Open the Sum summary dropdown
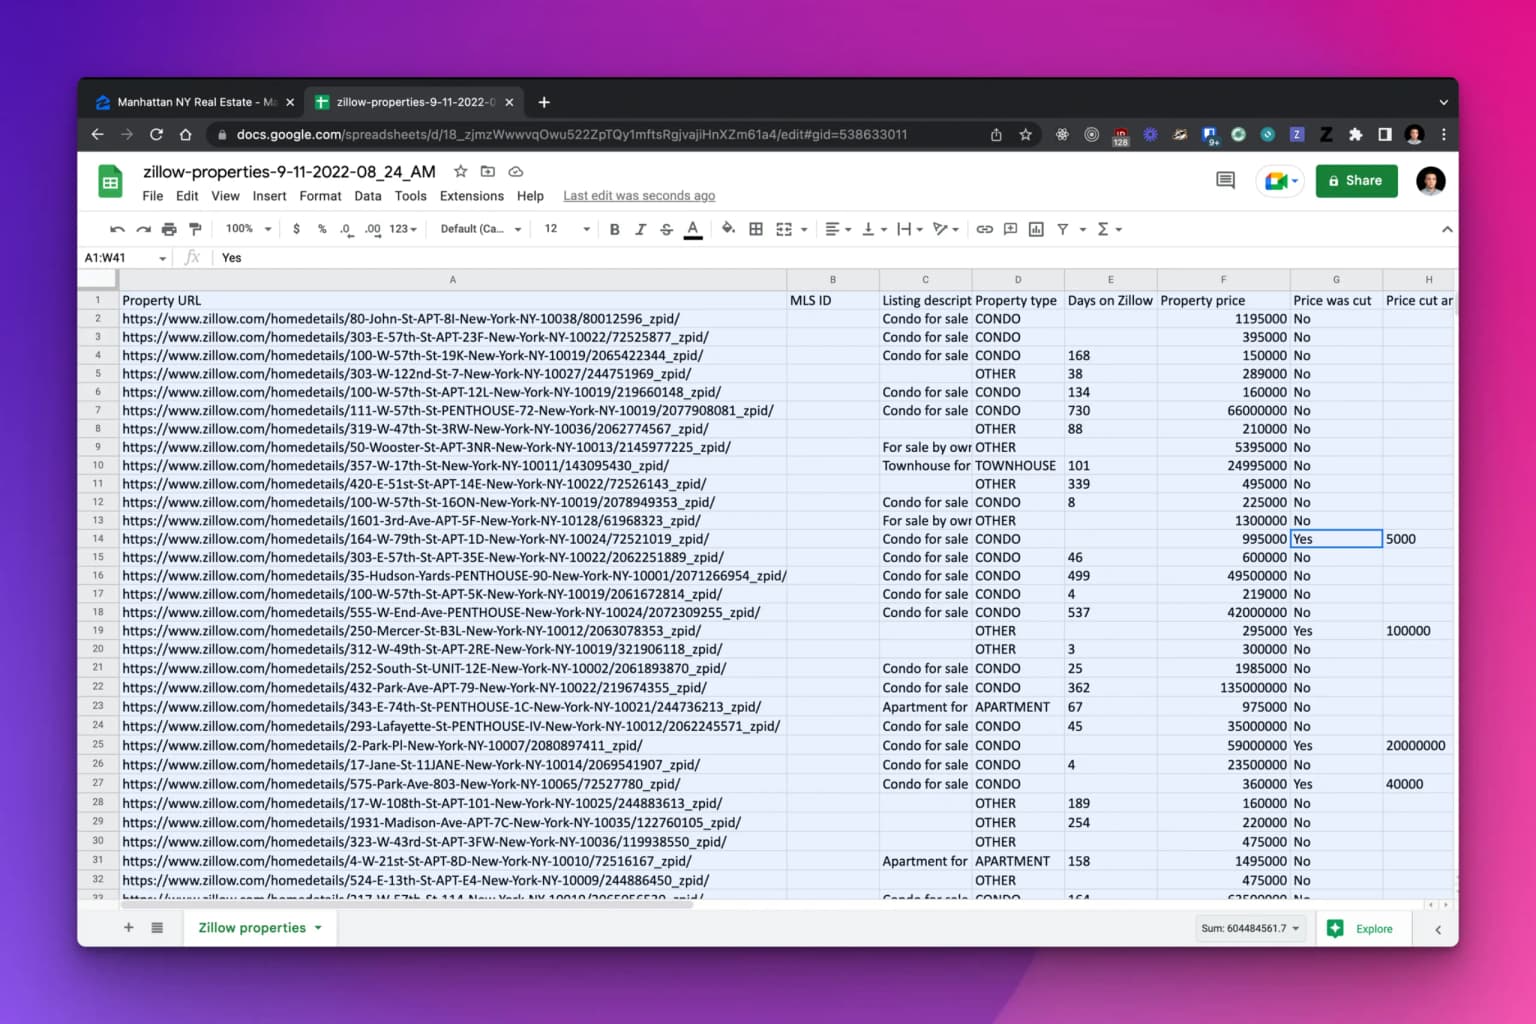 (x=1250, y=928)
